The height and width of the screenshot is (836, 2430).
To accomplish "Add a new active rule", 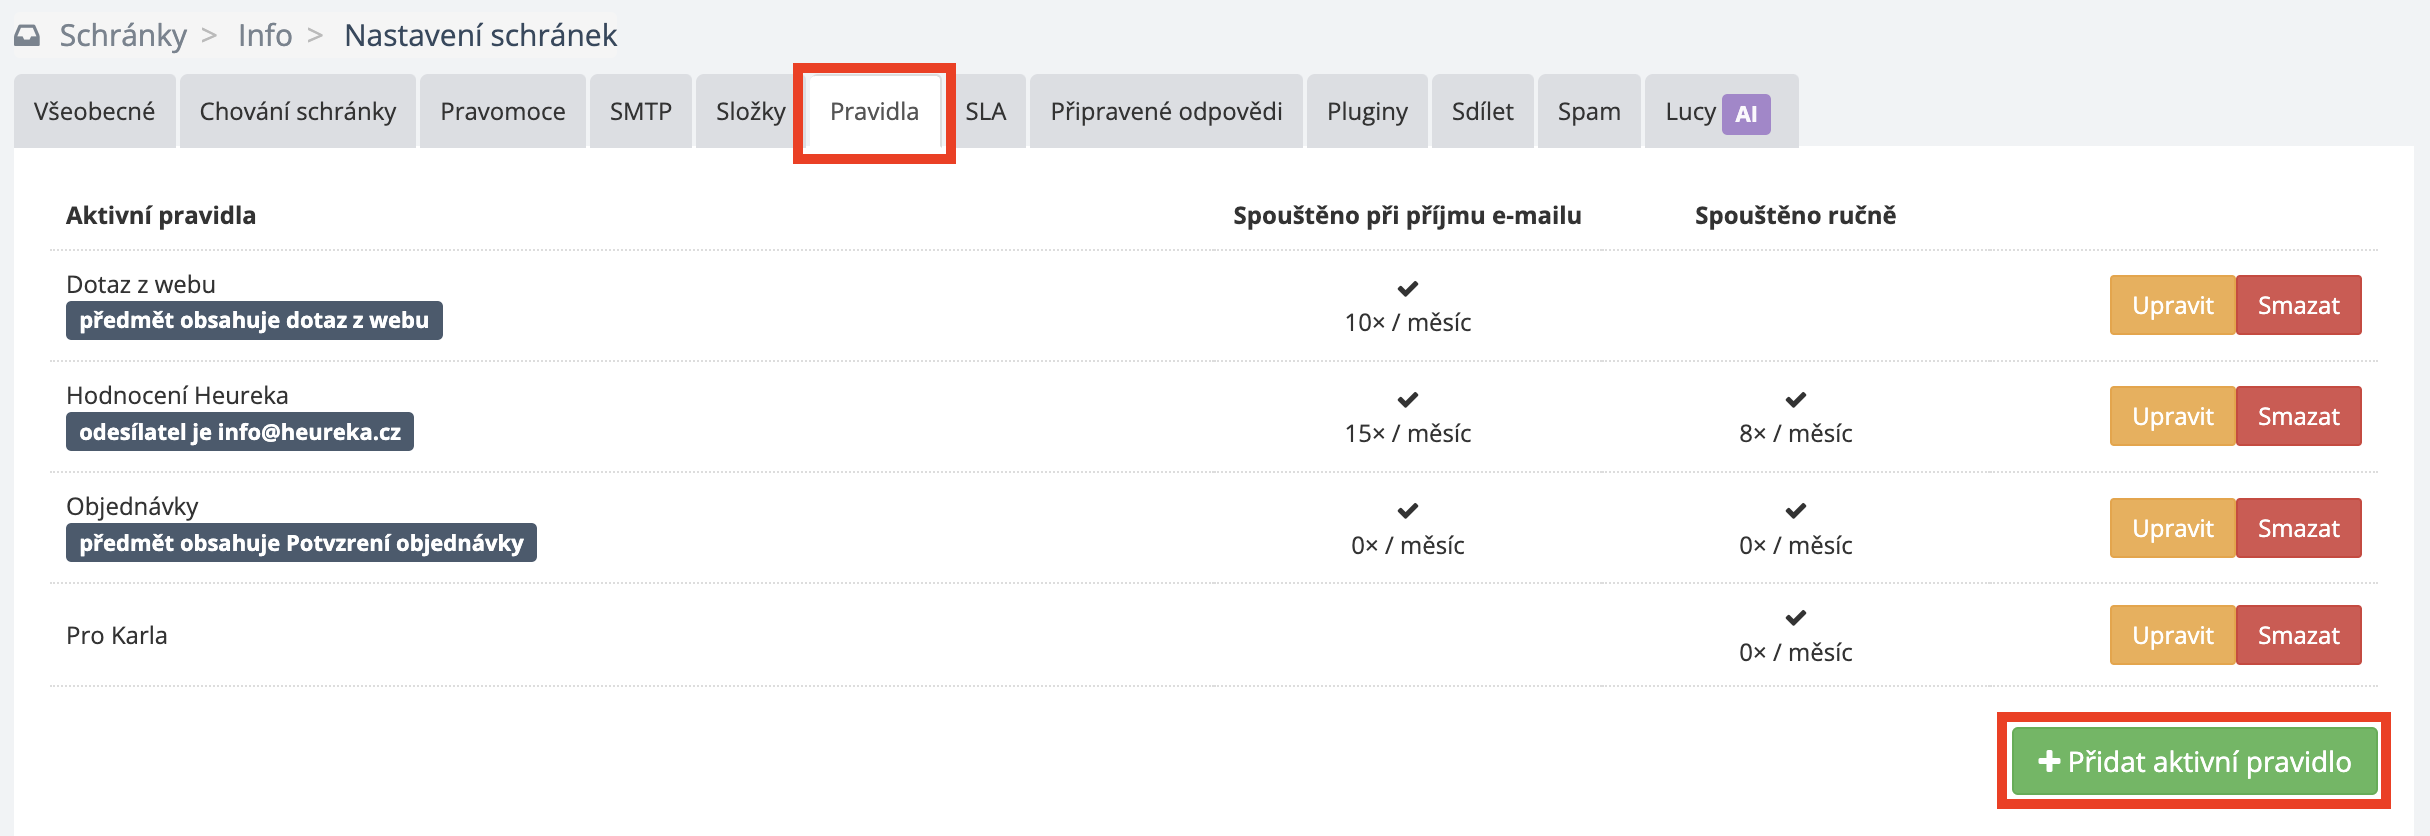I will click(x=2194, y=762).
